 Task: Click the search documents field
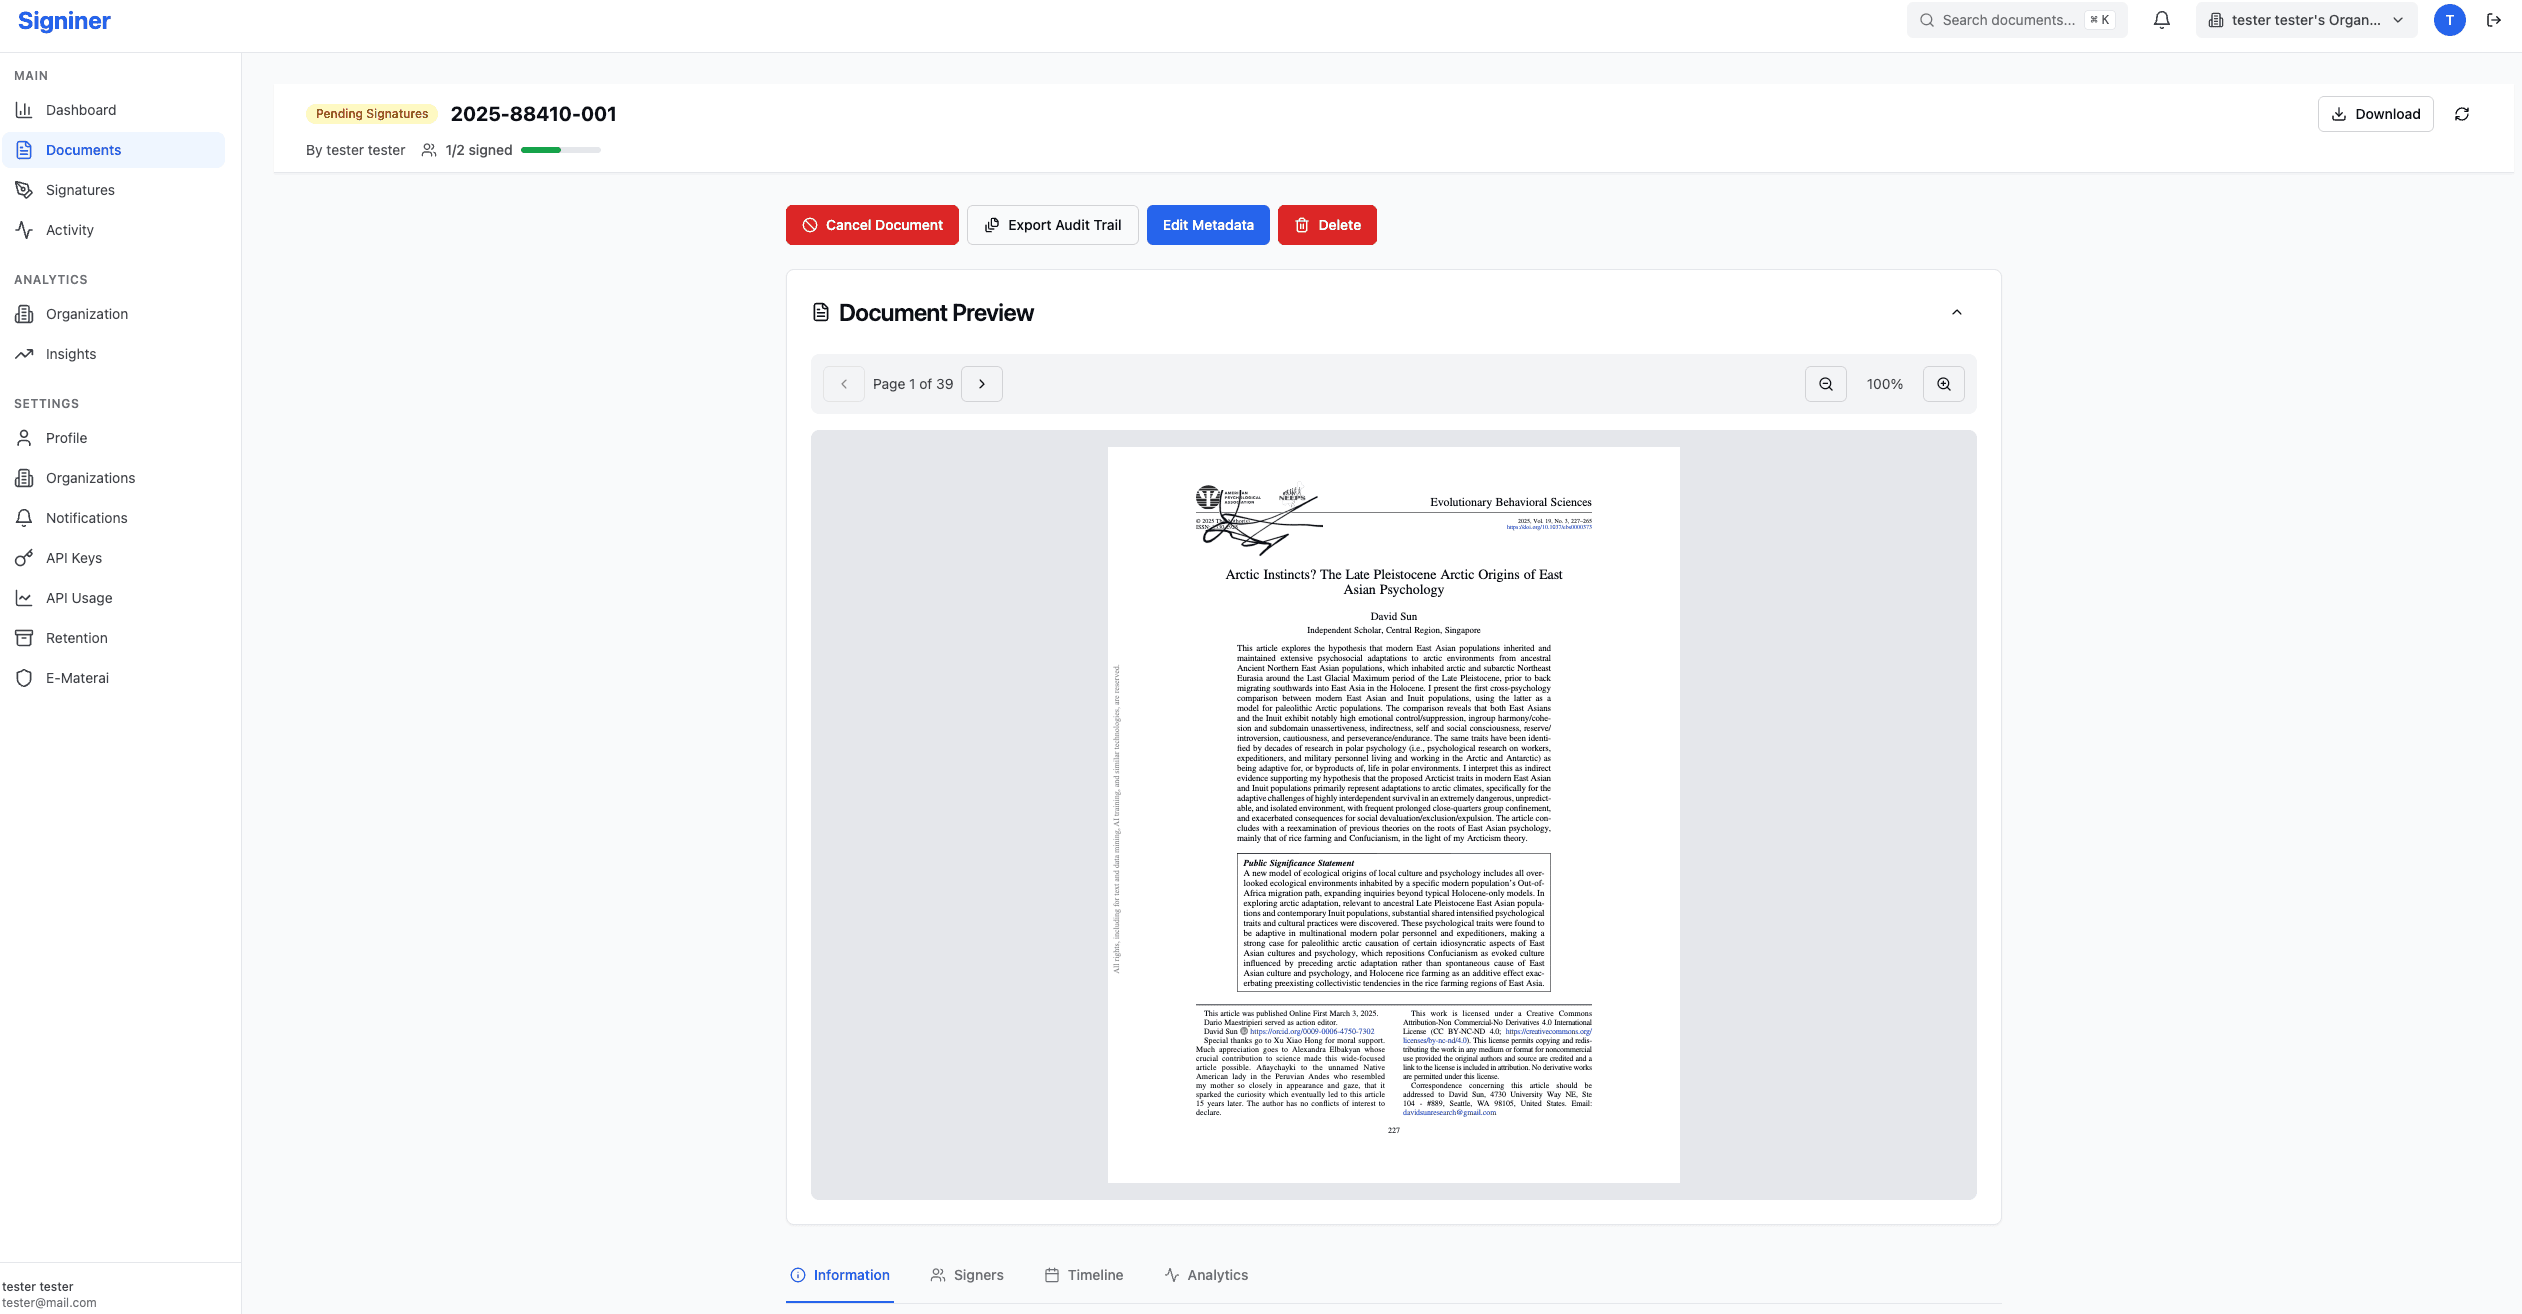2016,19
